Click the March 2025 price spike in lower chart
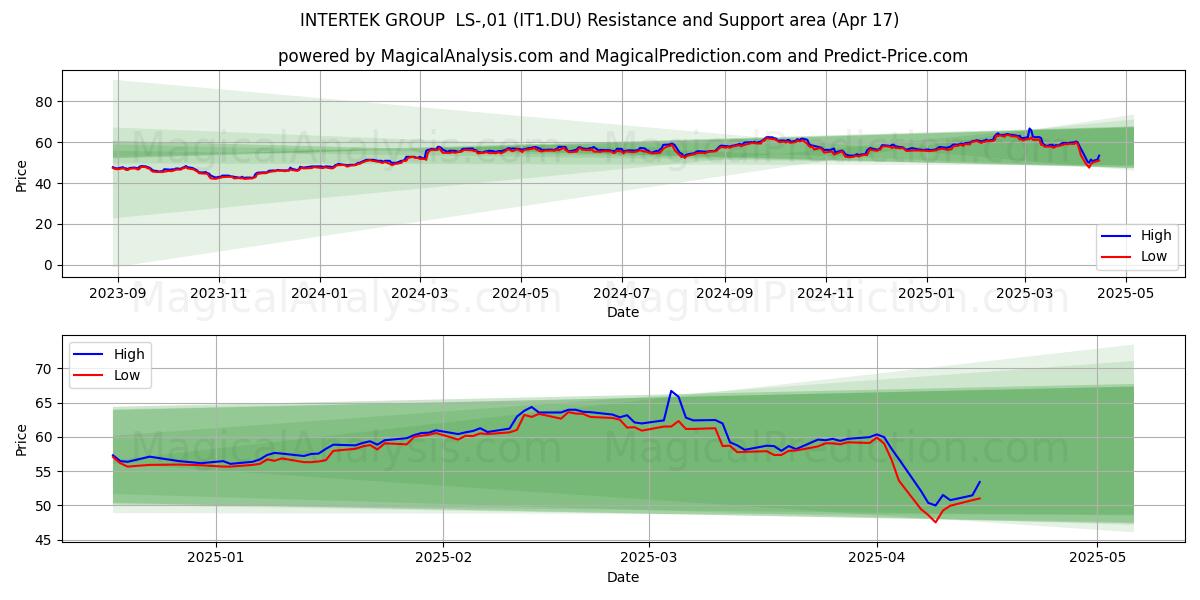 (x=671, y=391)
